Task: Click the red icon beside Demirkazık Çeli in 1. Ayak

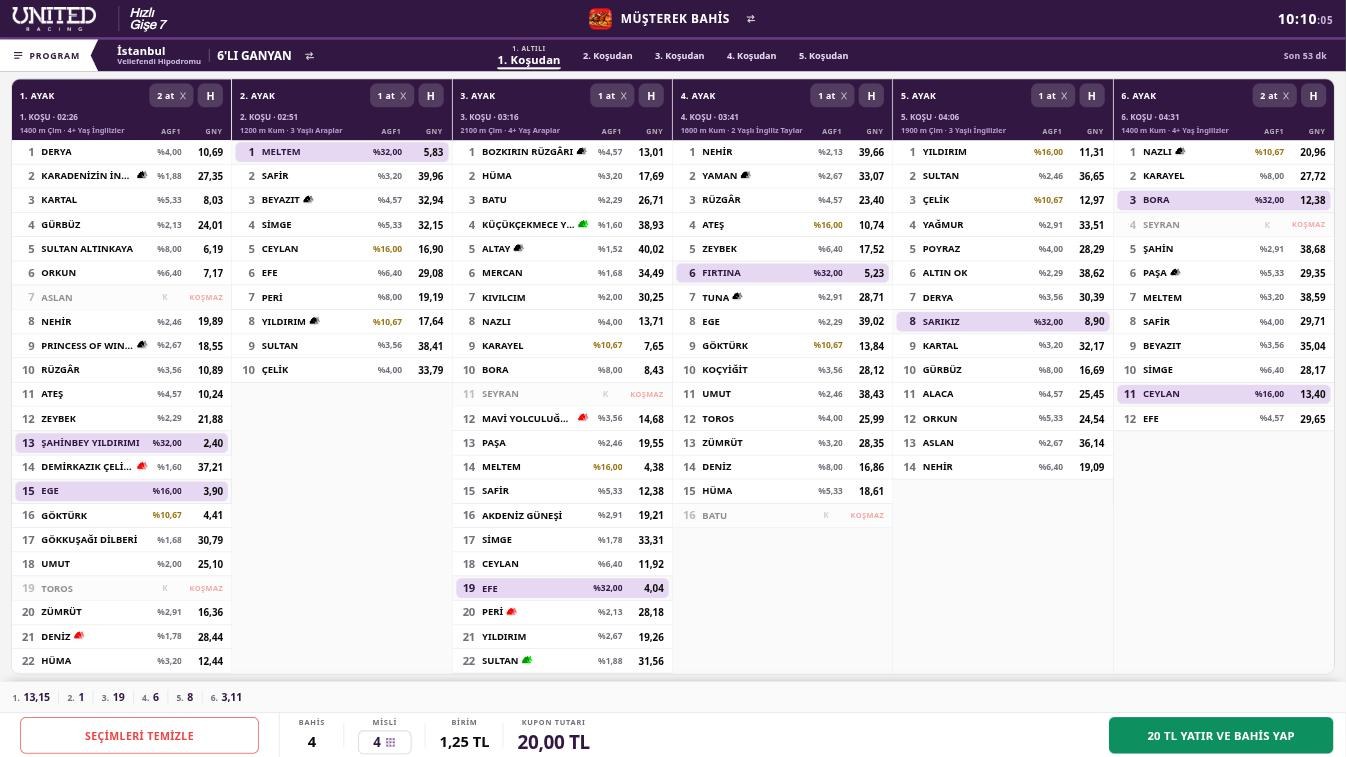Action: (141, 466)
